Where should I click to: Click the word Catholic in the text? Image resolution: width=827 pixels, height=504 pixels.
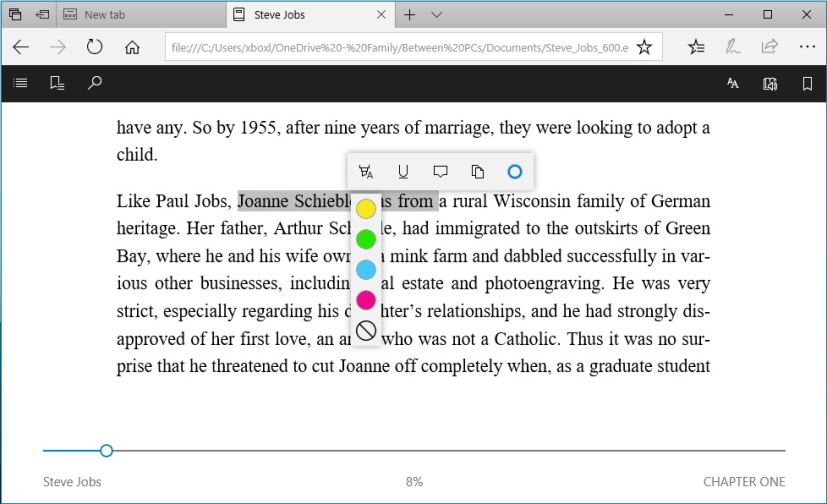[527, 338]
